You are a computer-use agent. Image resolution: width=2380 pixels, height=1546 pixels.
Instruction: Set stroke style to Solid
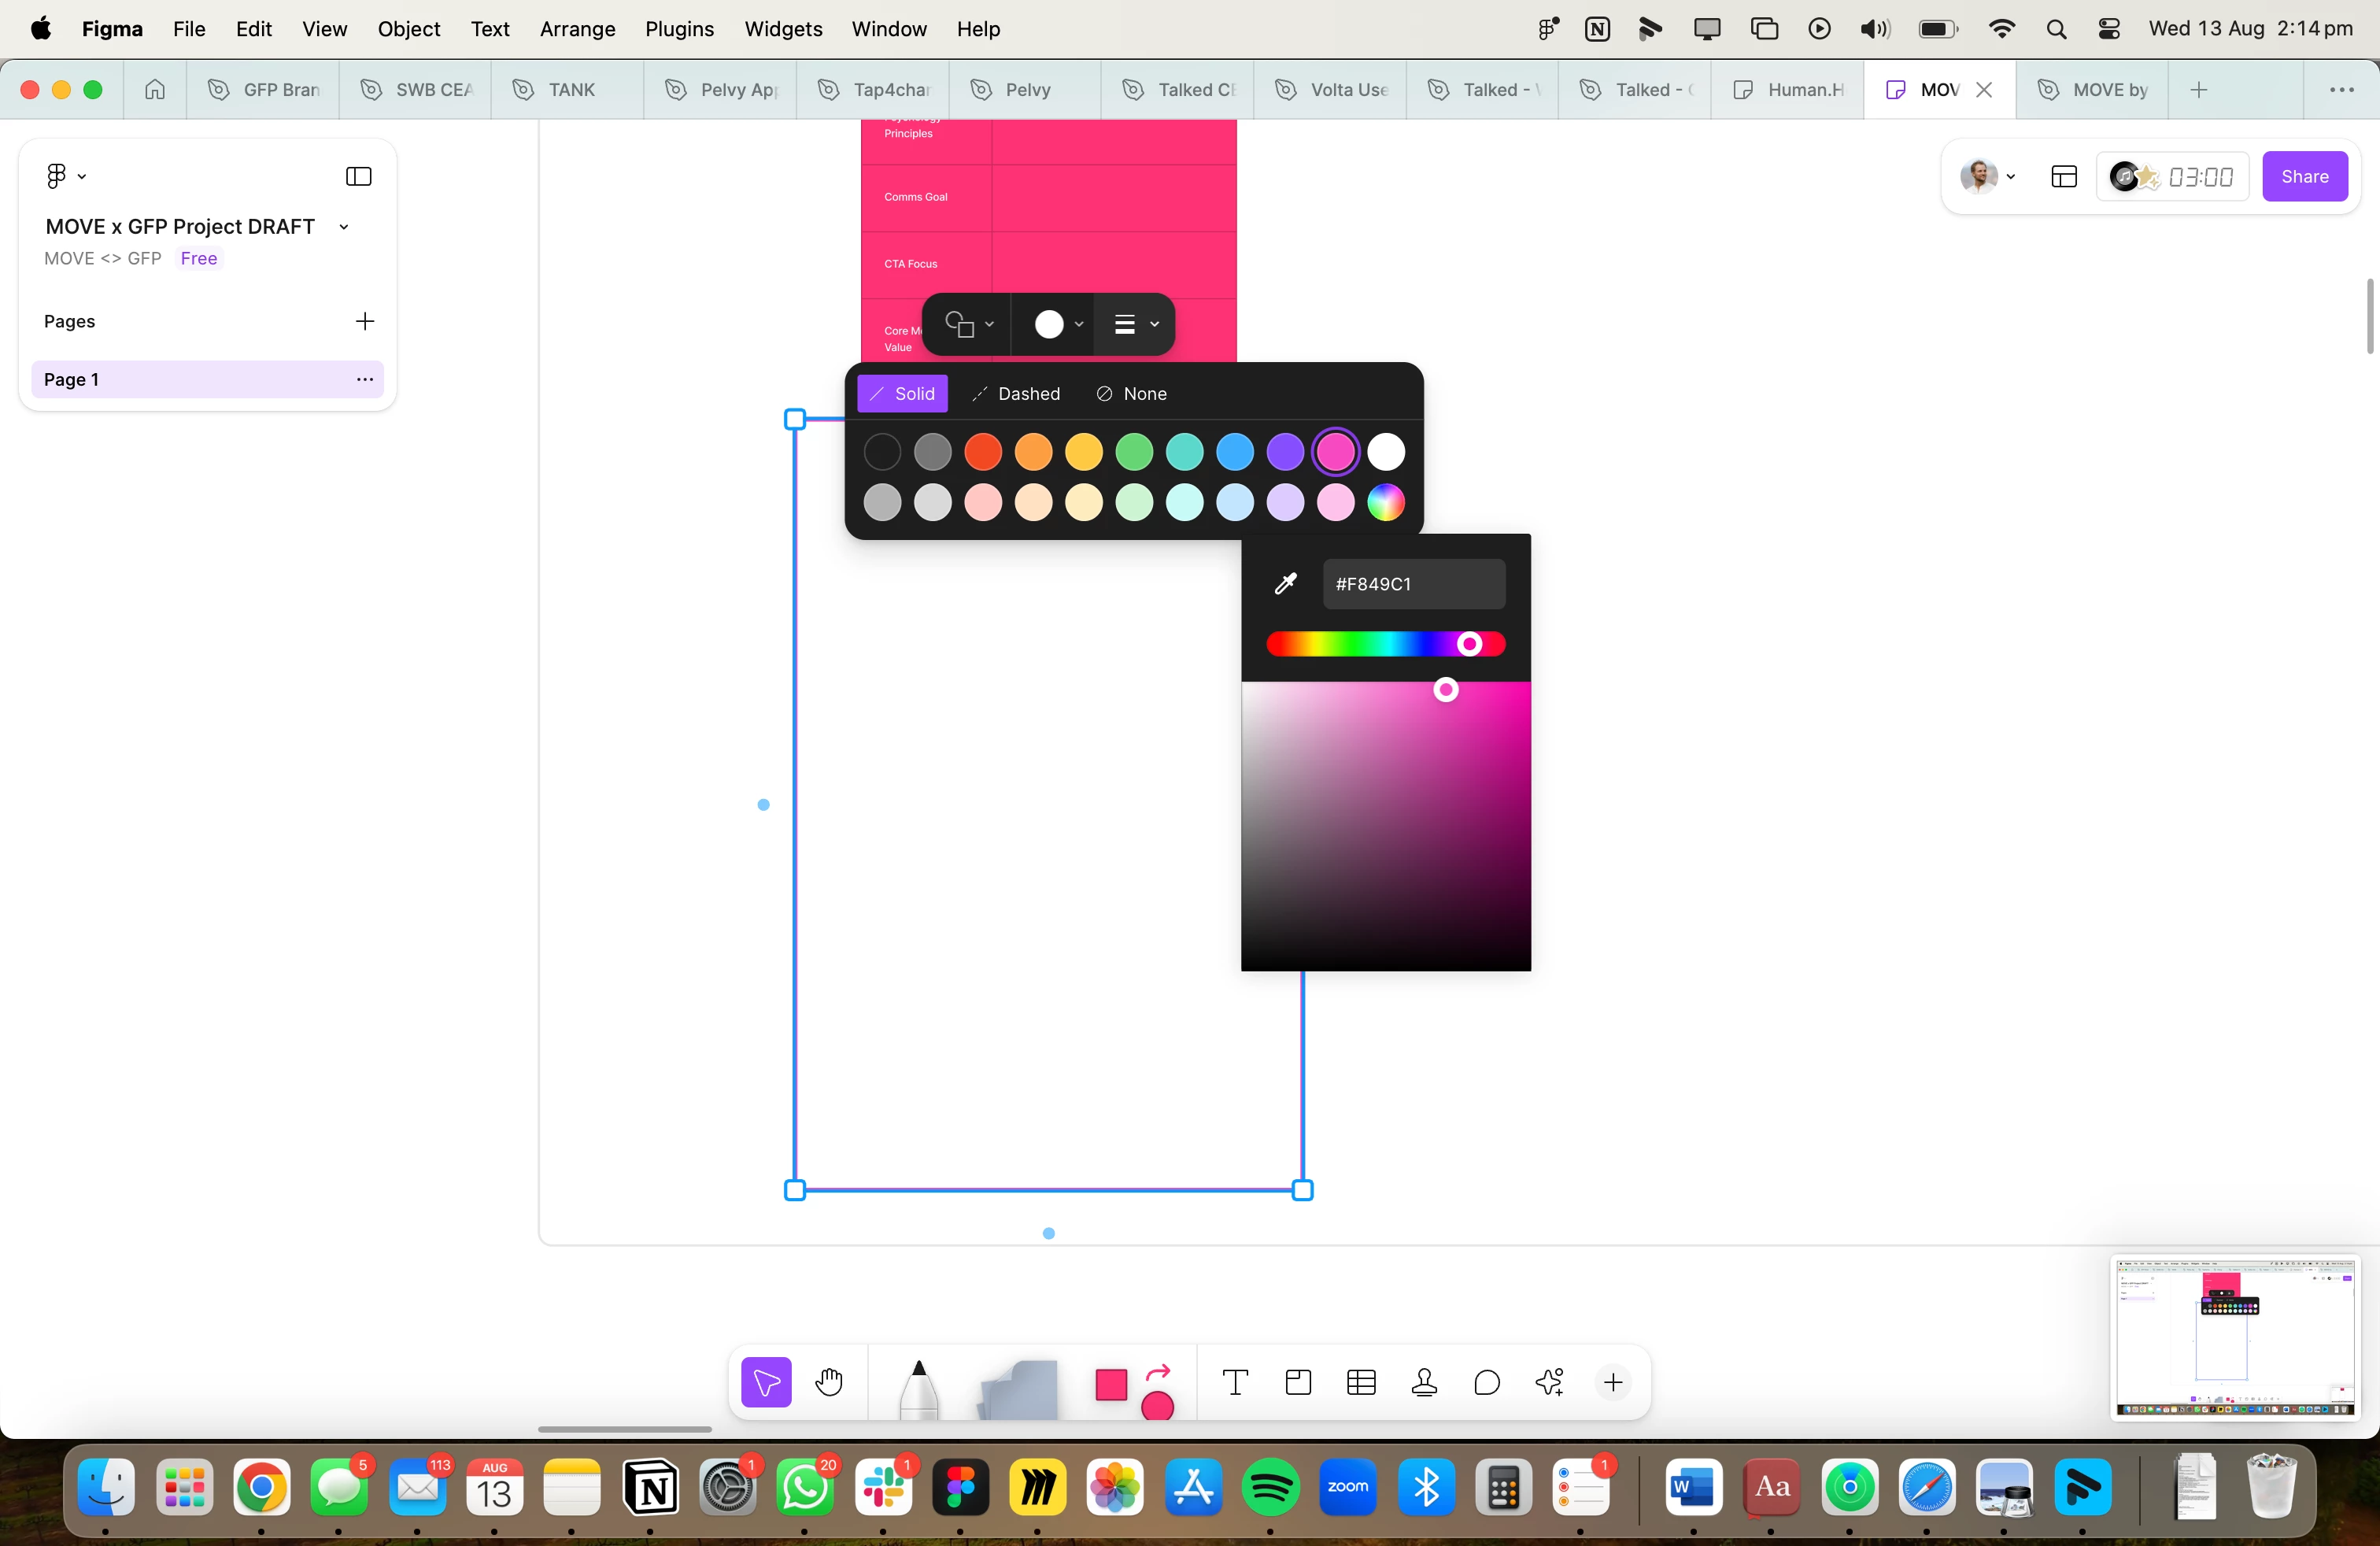pos(902,393)
